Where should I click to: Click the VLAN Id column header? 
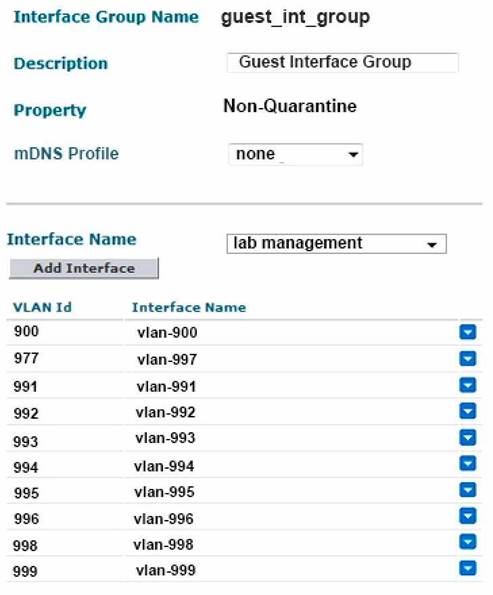click(x=42, y=307)
